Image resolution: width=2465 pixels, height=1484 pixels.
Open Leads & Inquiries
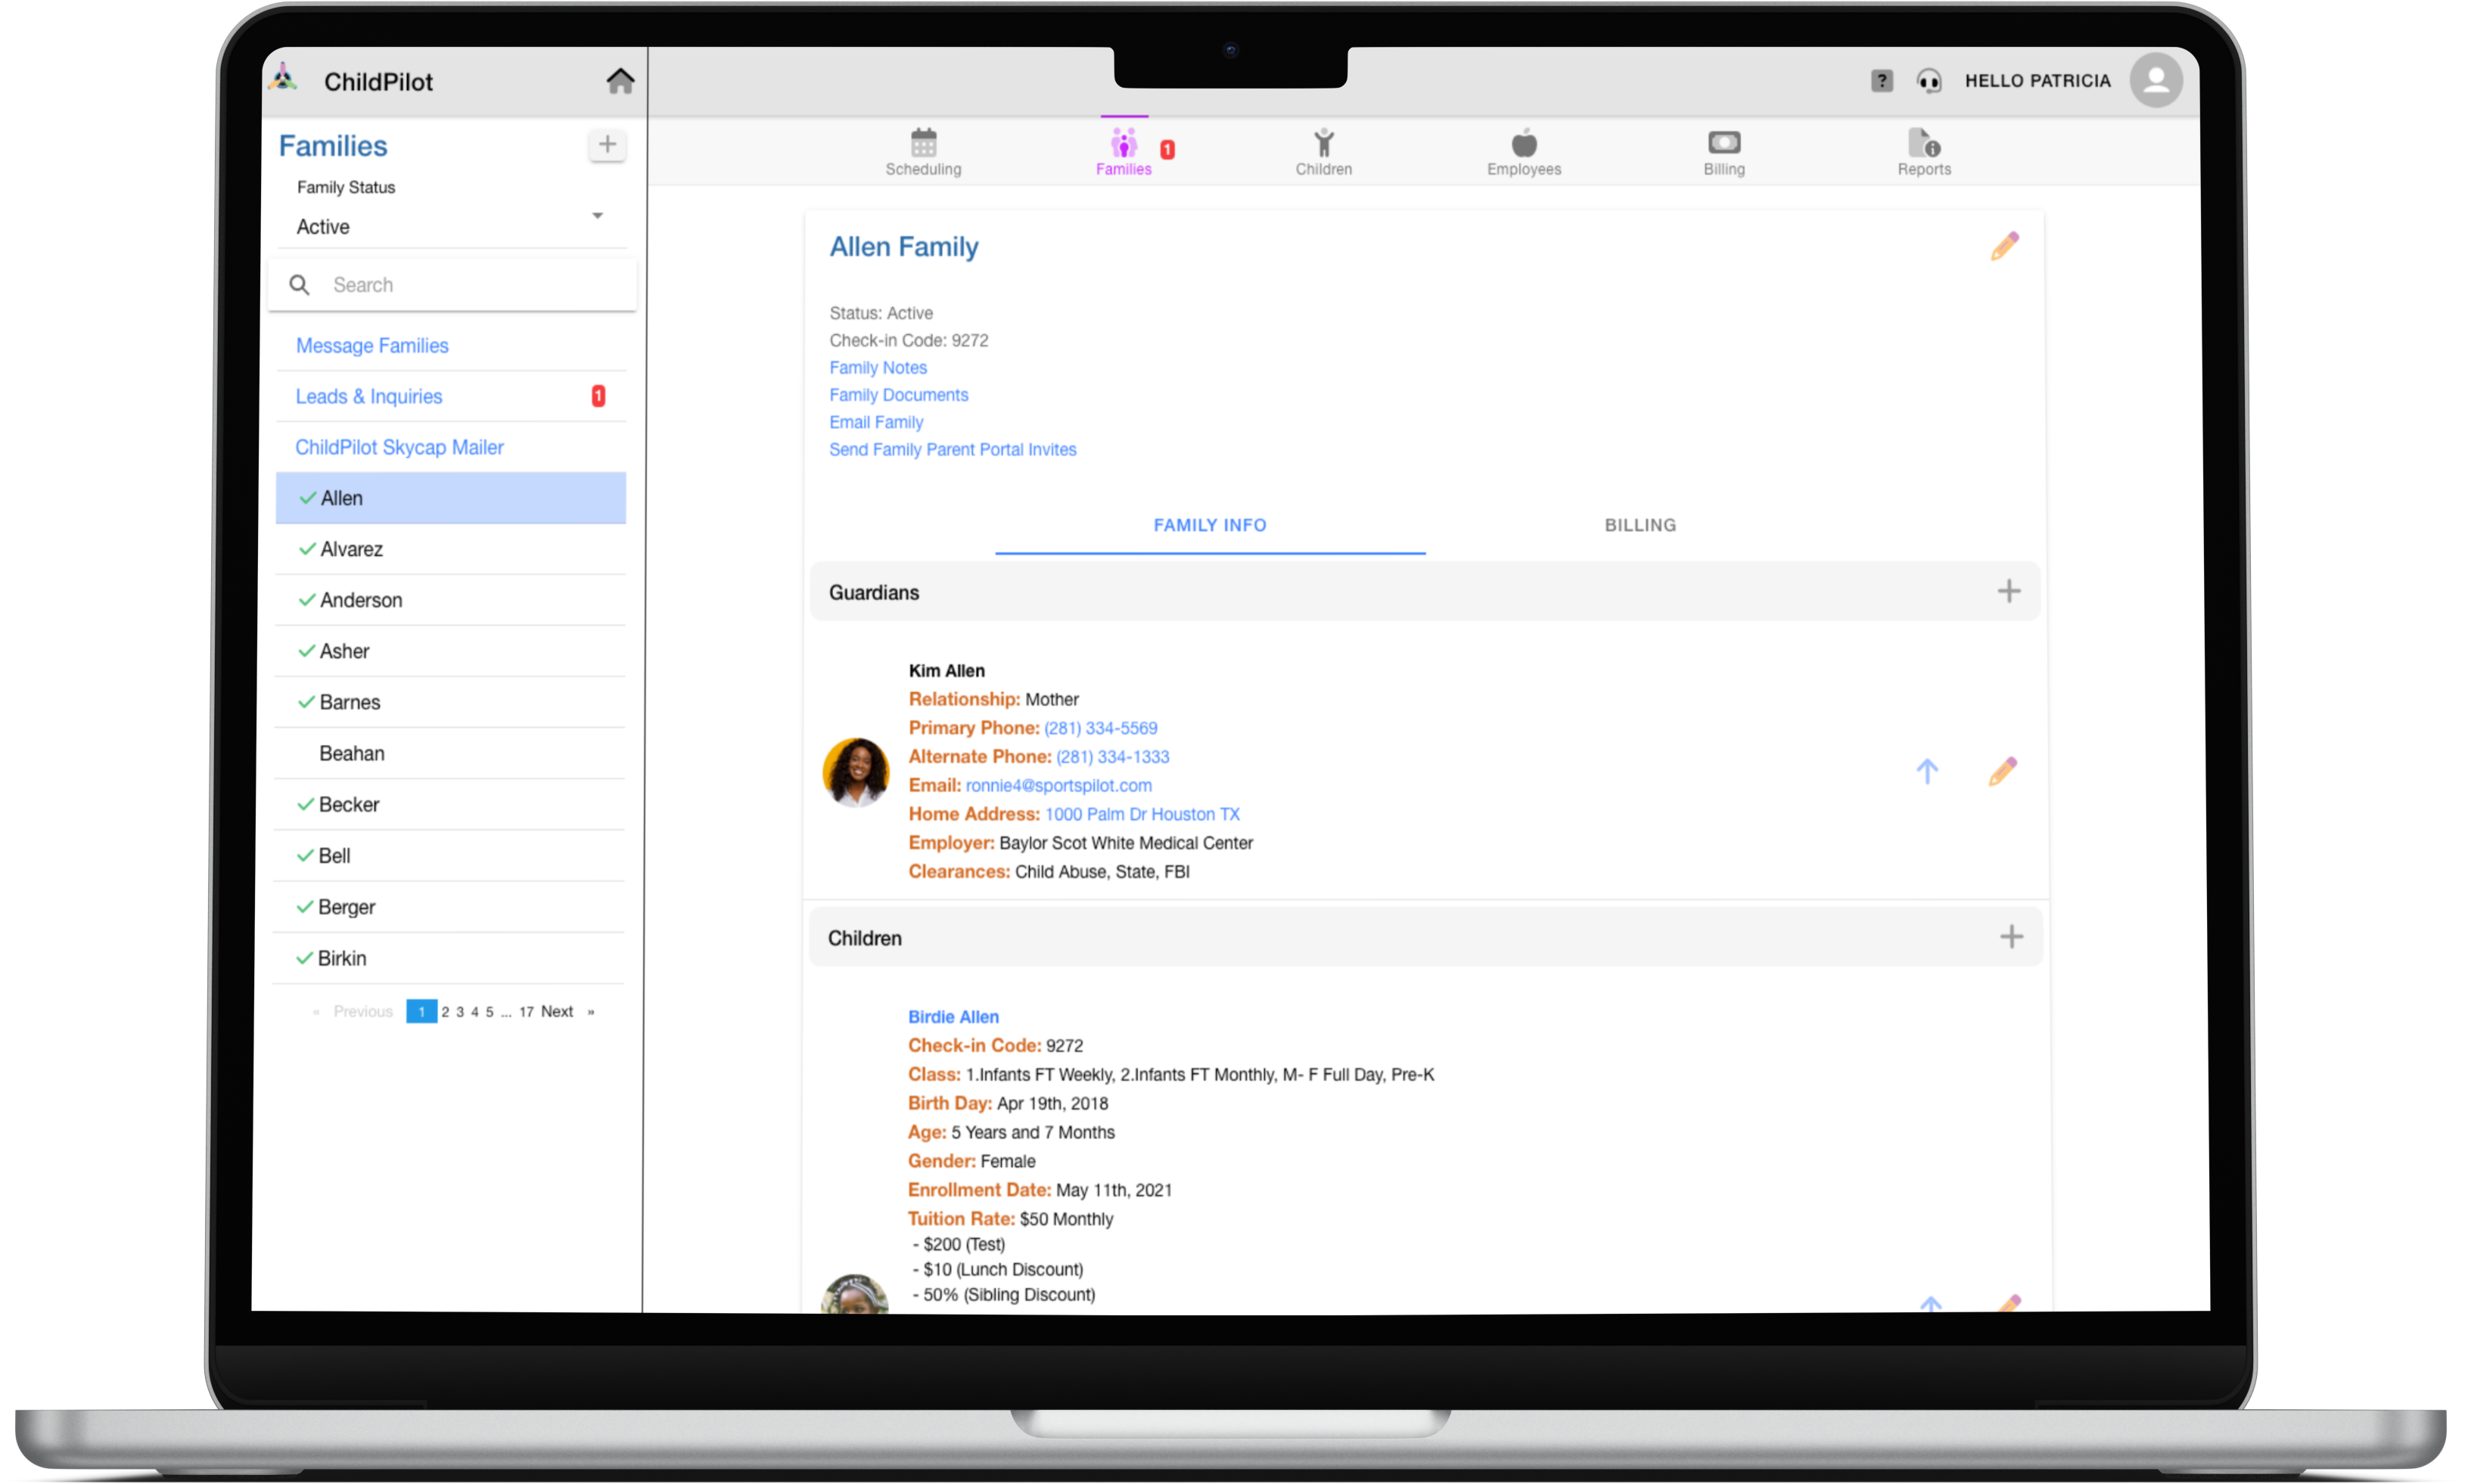pos(369,396)
